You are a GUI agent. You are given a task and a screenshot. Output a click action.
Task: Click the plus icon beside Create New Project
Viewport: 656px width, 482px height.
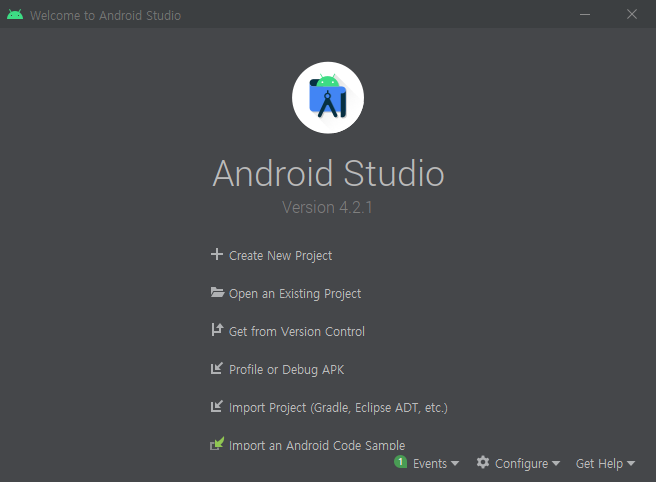point(217,254)
